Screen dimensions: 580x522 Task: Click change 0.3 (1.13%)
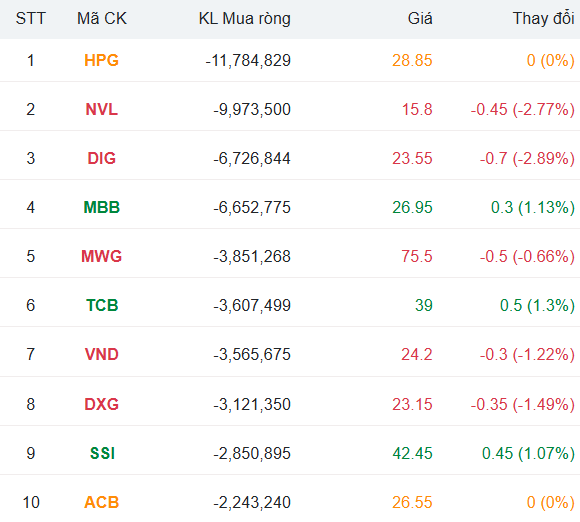pos(533,208)
